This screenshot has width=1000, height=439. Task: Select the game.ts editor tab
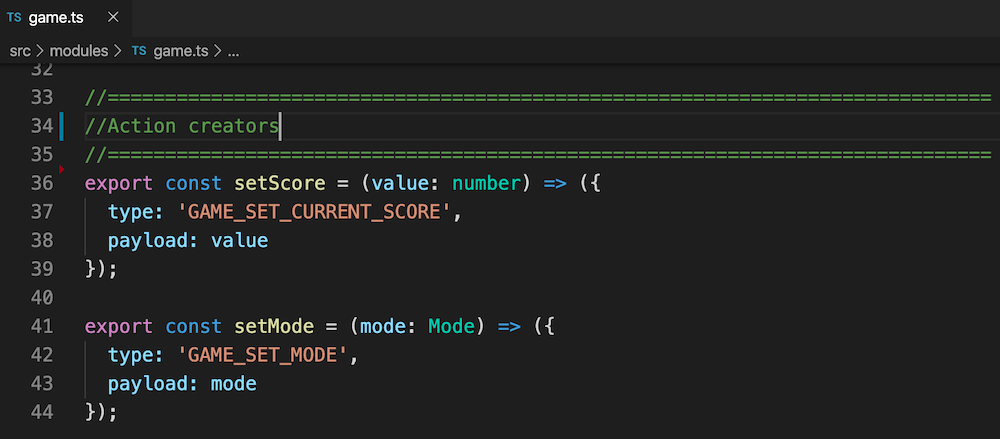(66, 18)
